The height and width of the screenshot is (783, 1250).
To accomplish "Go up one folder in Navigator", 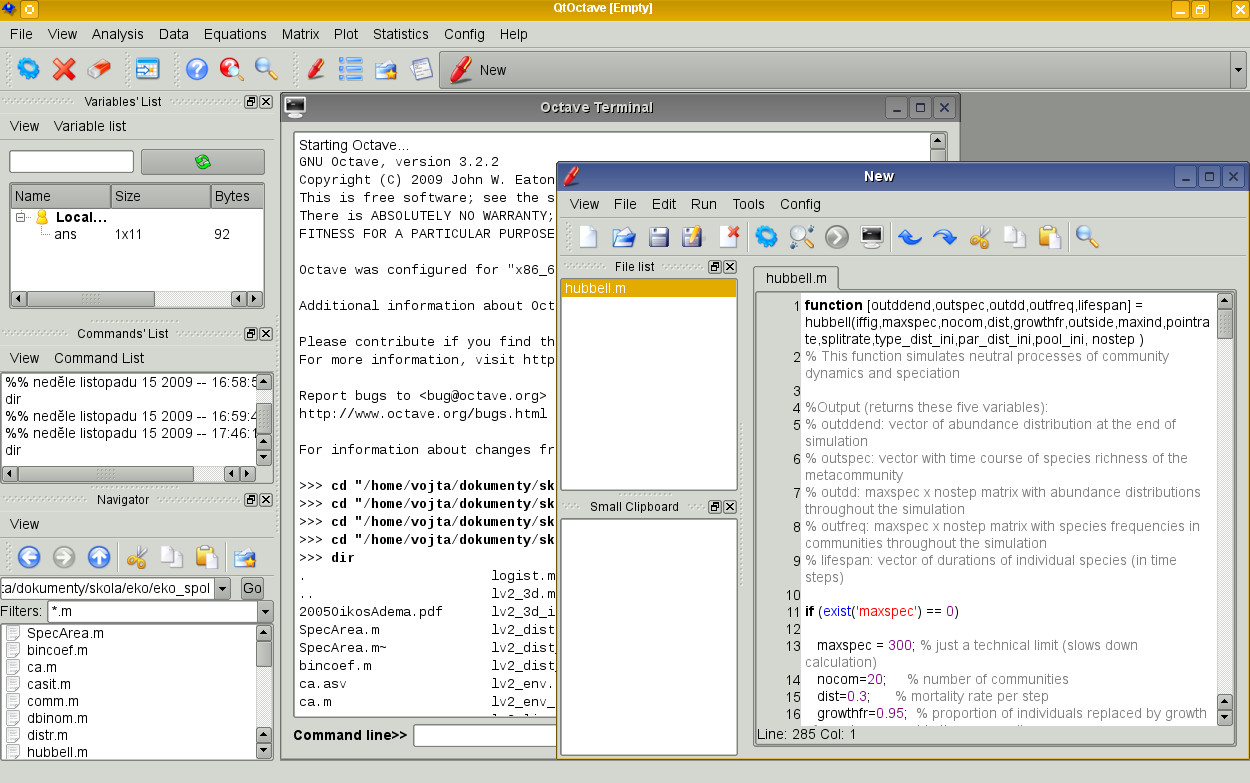I will pos(98,557).
